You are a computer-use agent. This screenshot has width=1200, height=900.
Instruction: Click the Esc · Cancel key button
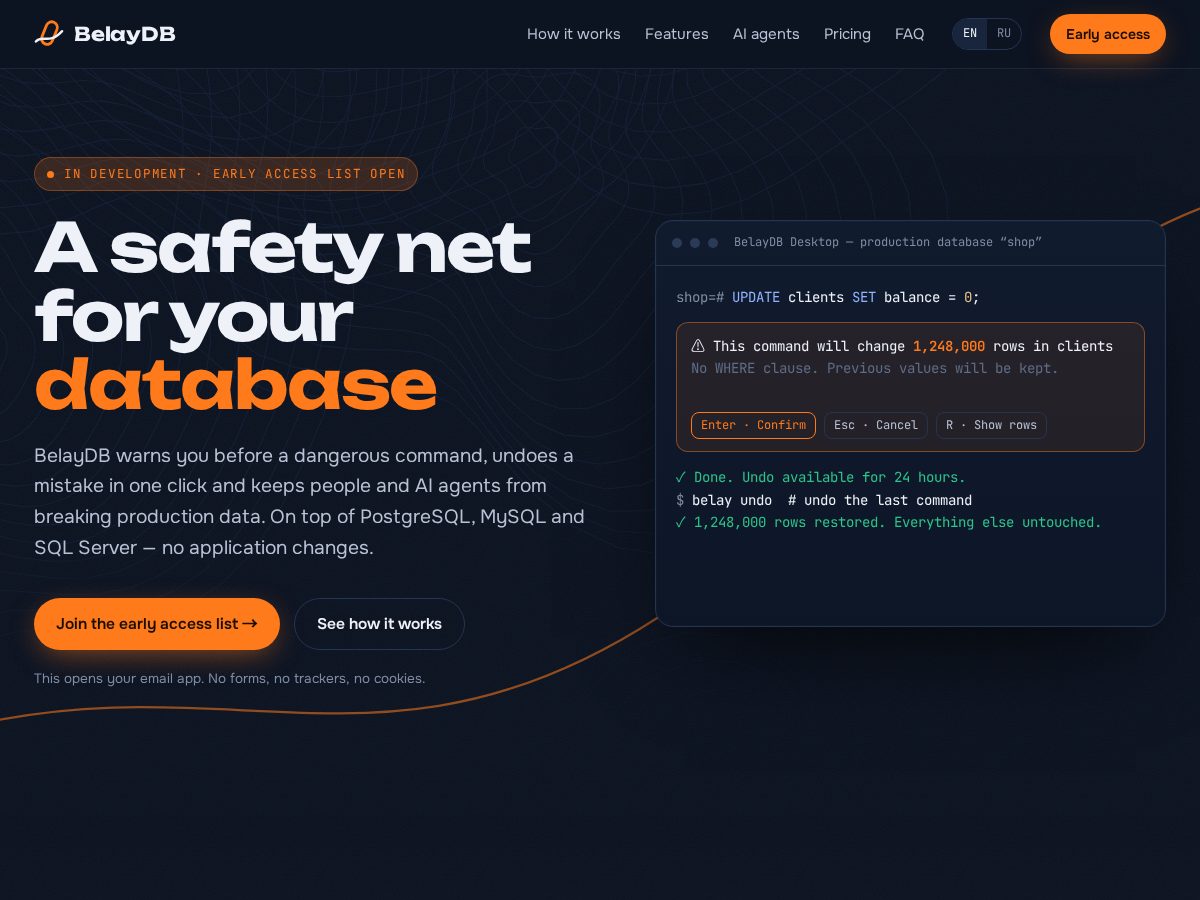click(876, 425)
